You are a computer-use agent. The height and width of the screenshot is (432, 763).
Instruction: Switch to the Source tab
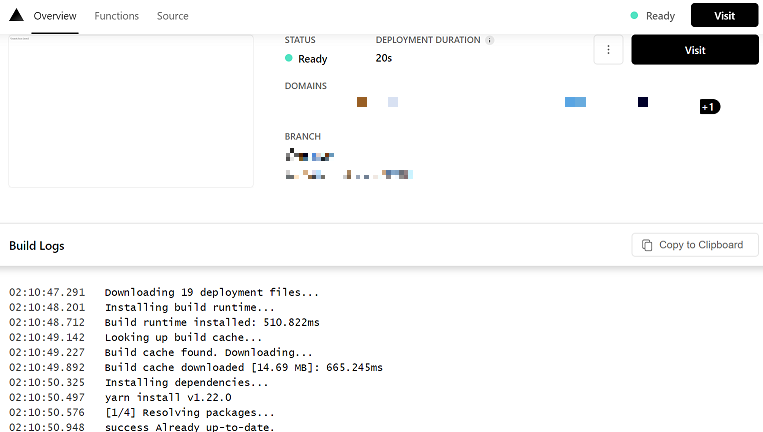[172, 16]
